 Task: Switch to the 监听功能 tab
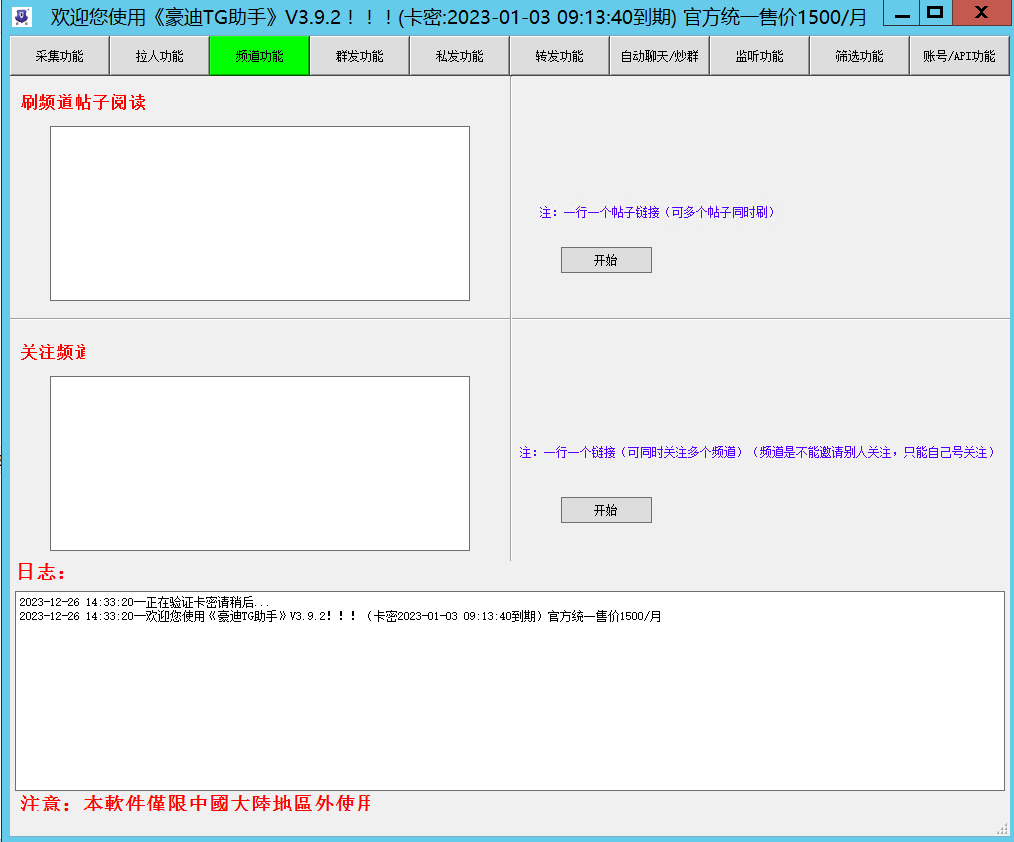click(x=759, y=56)
